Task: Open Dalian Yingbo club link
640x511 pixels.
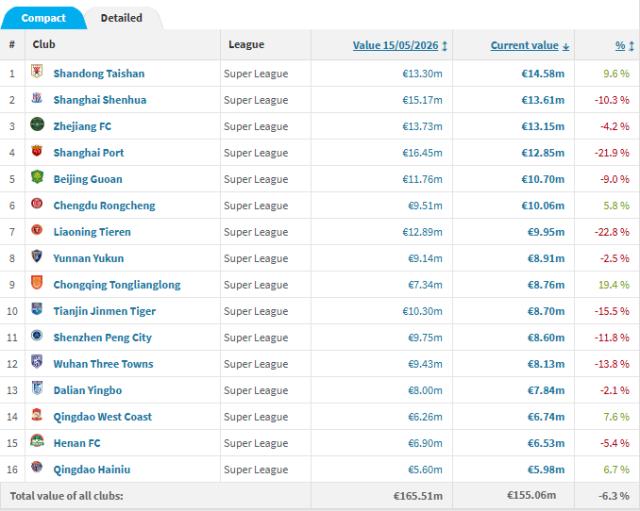Action: tap(88, 390)
